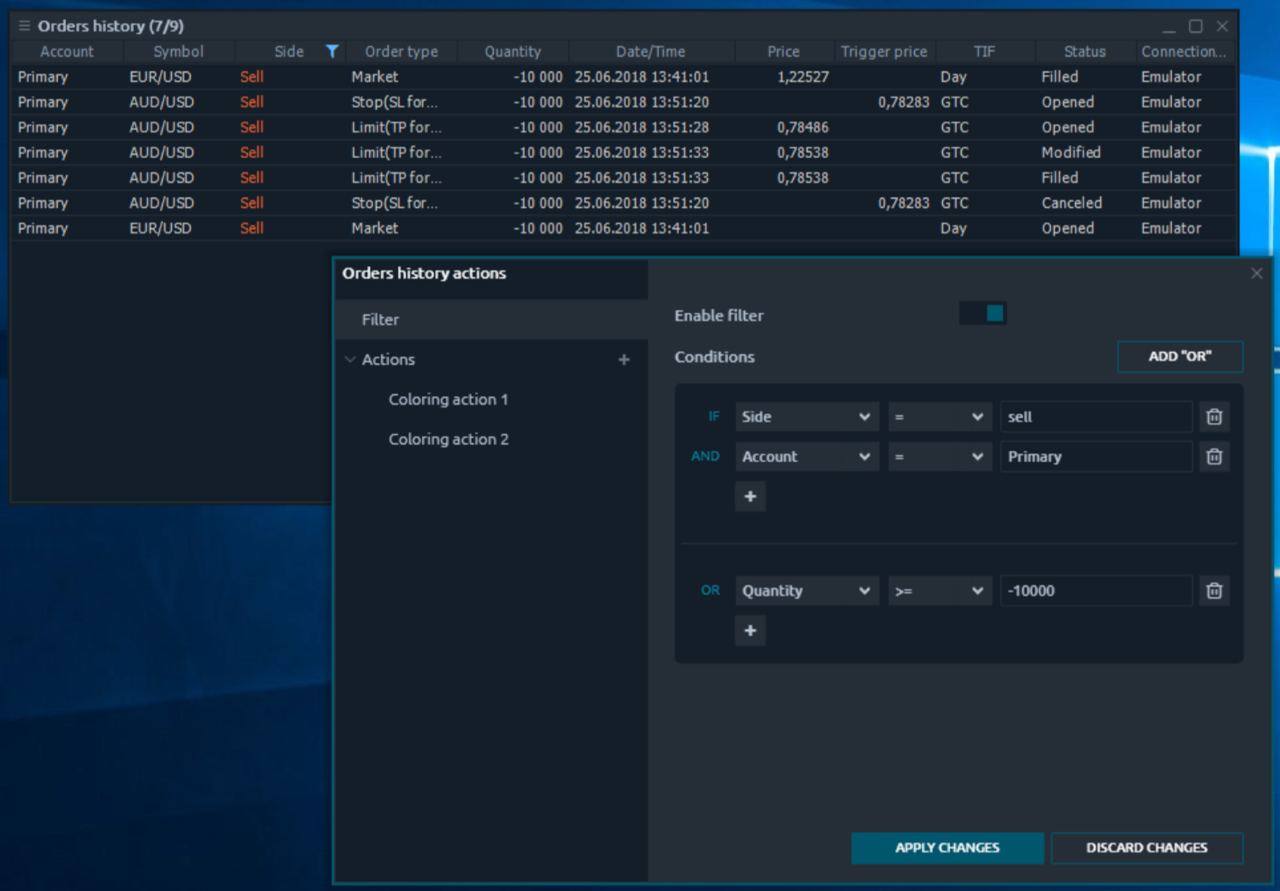Select the Filter menu item
The height and width of the screenshot is (891, 1280).
click(381, 320)
